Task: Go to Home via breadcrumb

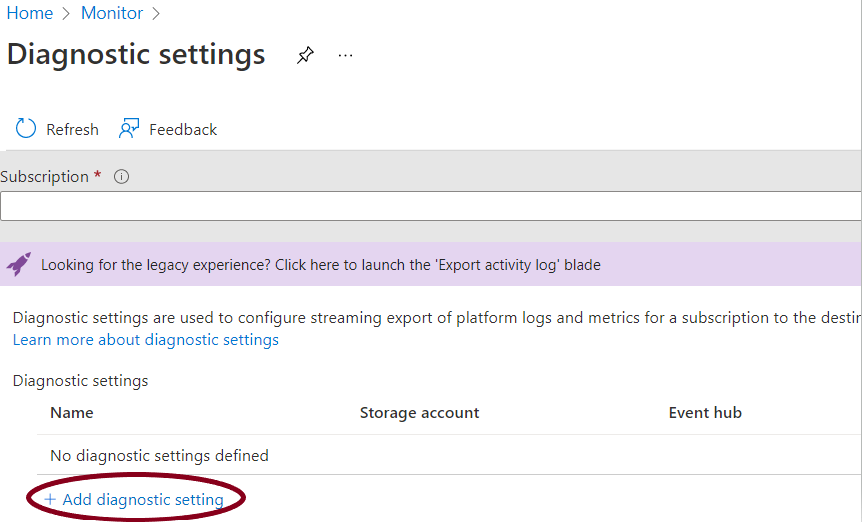Action: coord(30,13)
